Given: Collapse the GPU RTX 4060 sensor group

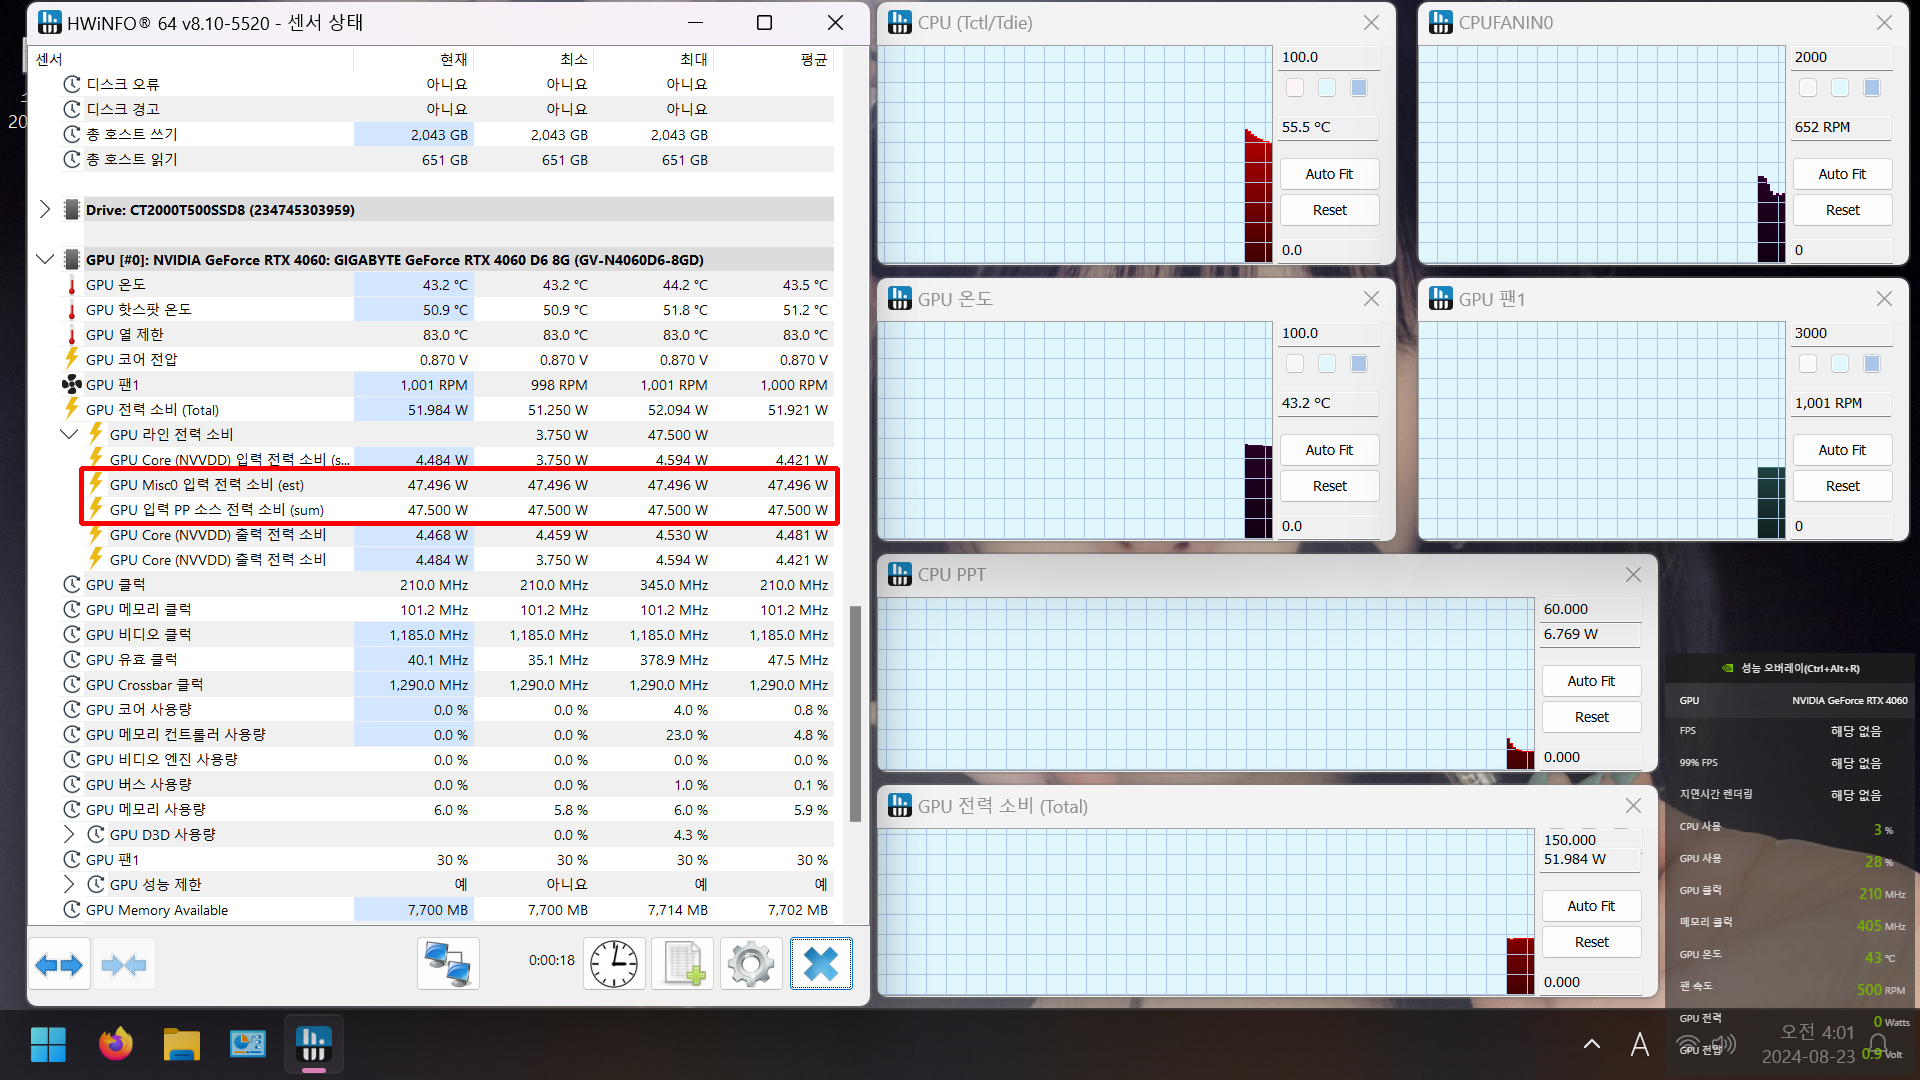Looking at the screenshot, I should (x=45, y=259).
